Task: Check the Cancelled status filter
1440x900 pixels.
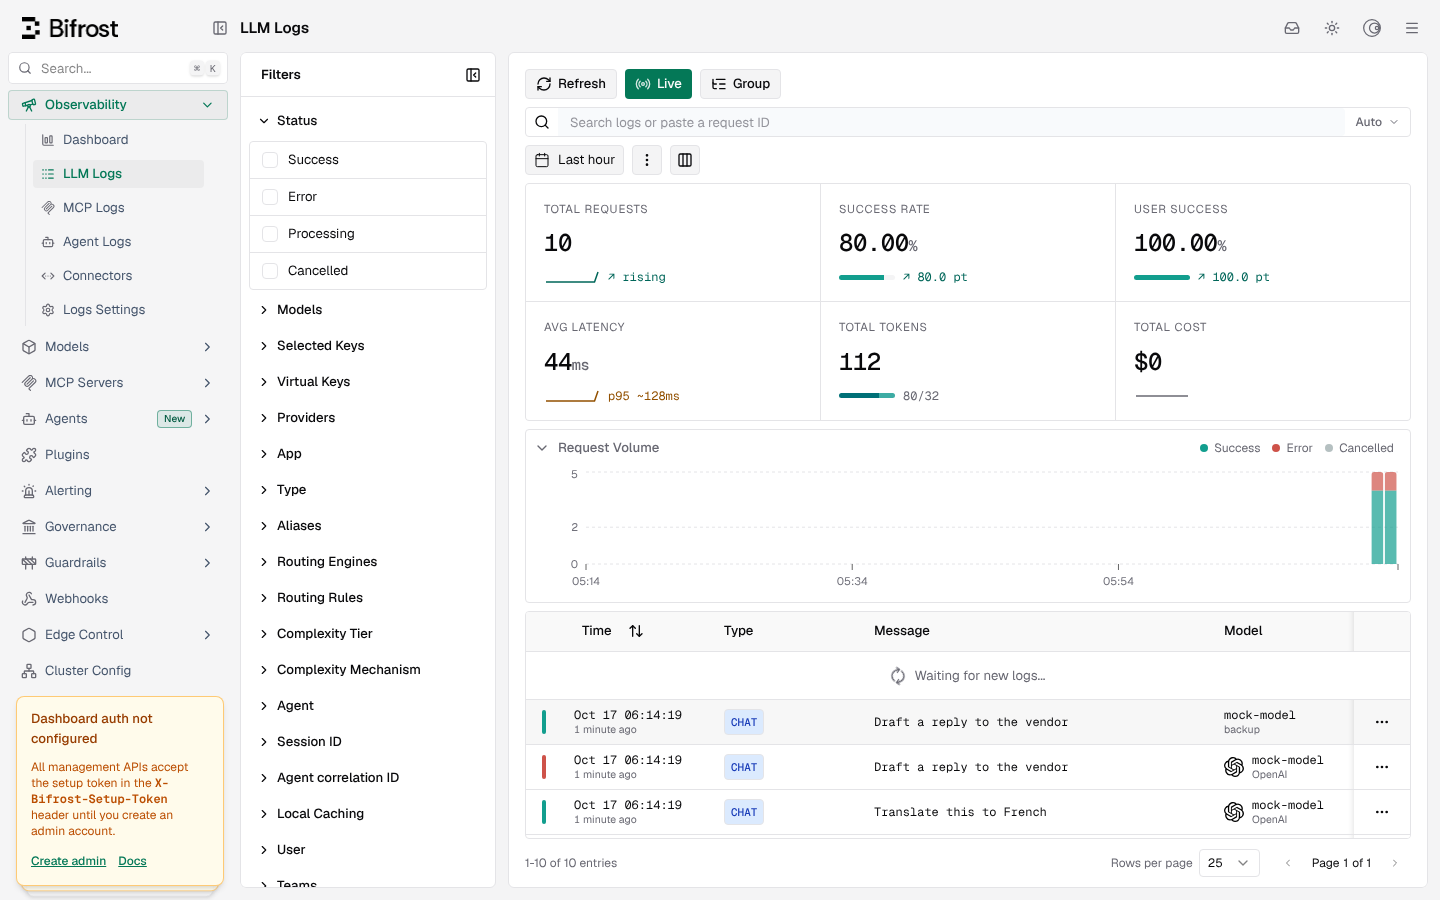Action: (x=270, y=271)
